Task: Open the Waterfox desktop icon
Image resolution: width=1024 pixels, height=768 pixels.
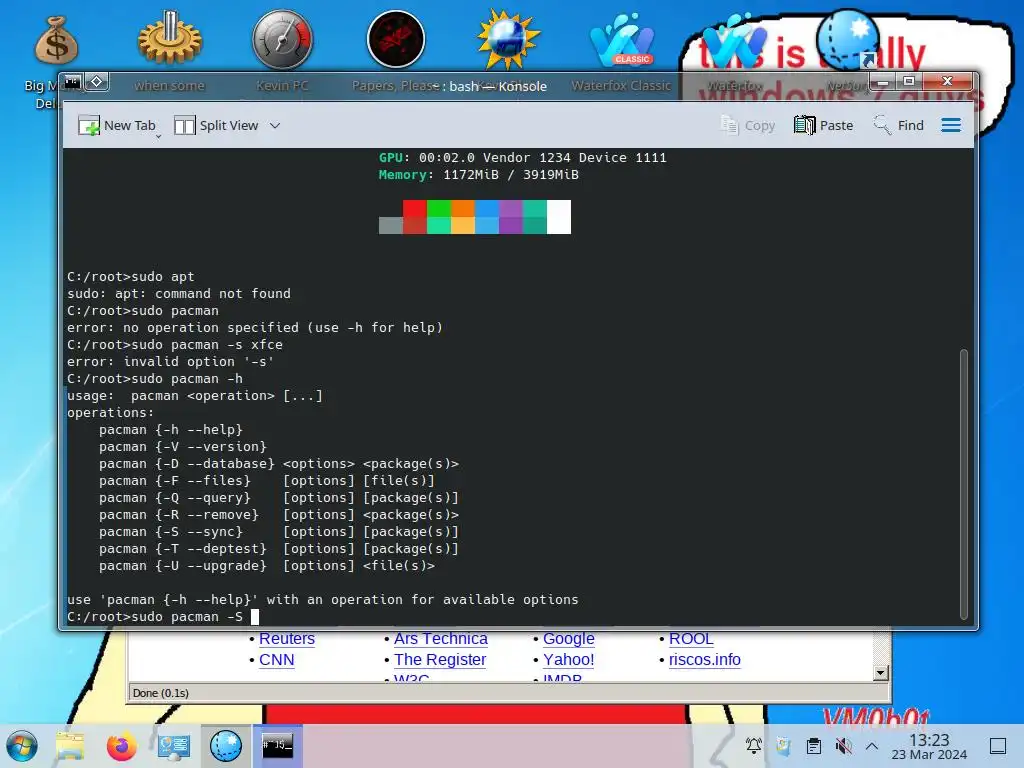Action: coord(734,40)
